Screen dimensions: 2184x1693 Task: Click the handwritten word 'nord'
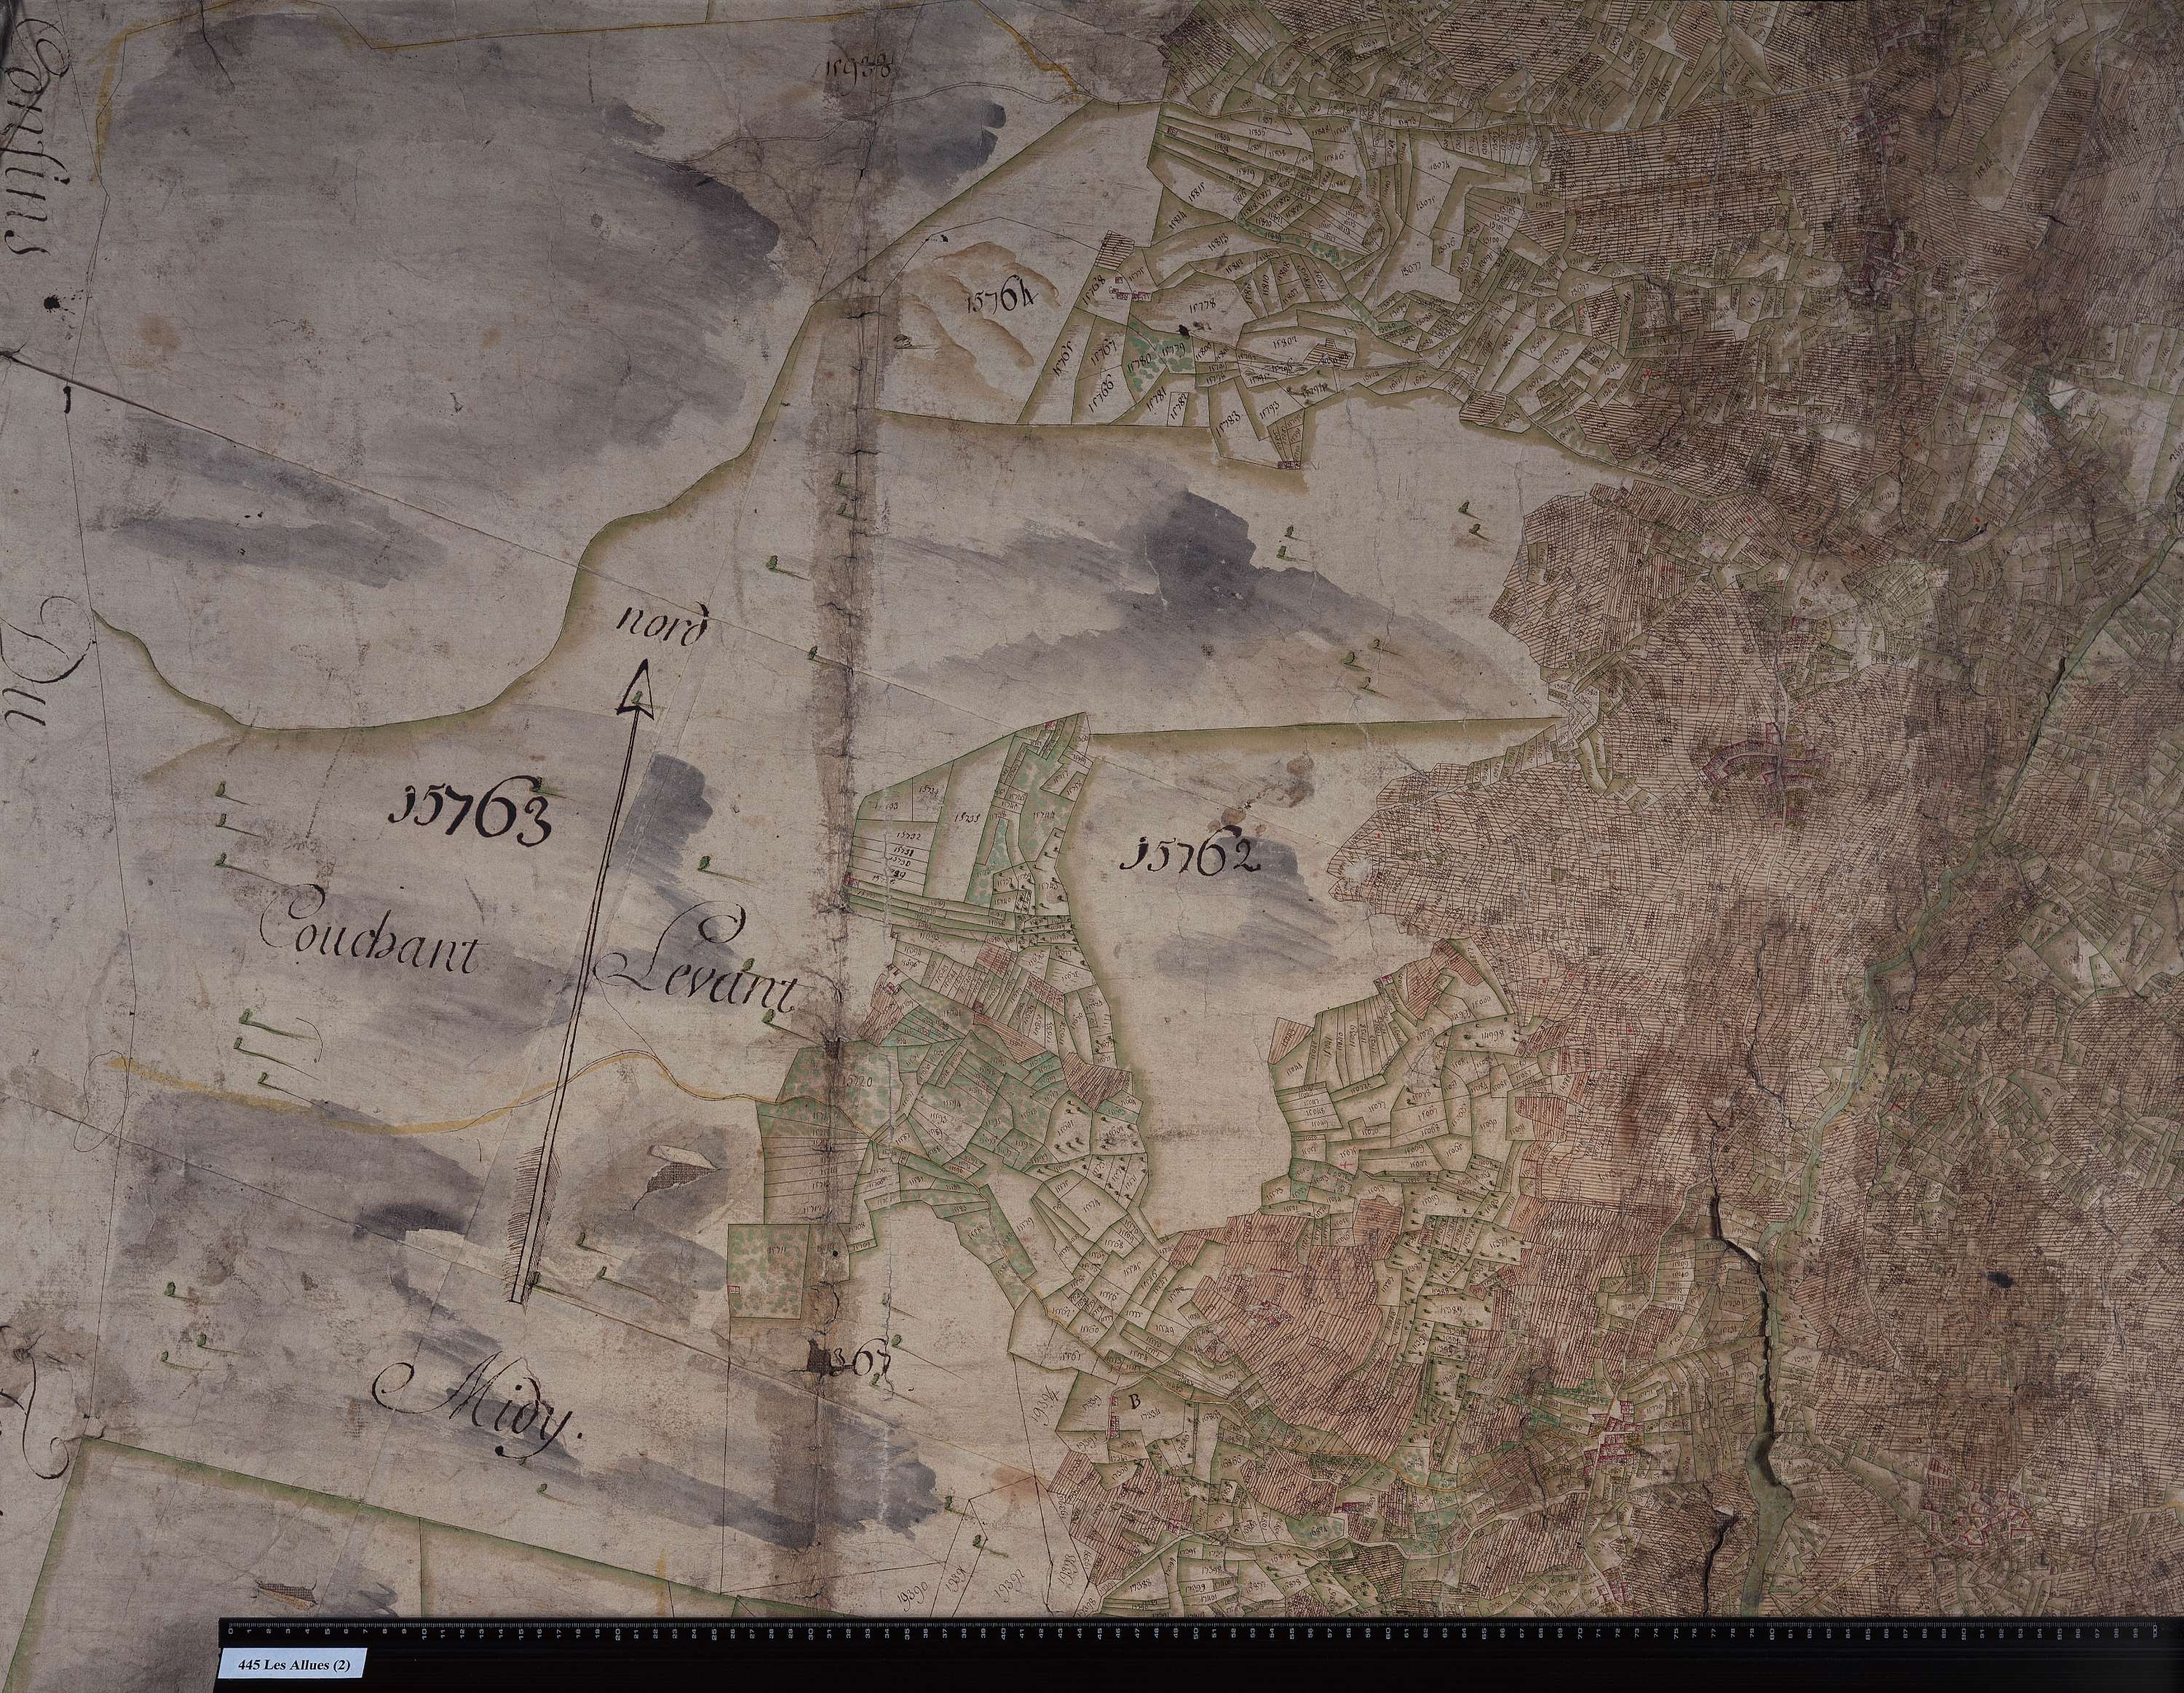pos(664,625)
